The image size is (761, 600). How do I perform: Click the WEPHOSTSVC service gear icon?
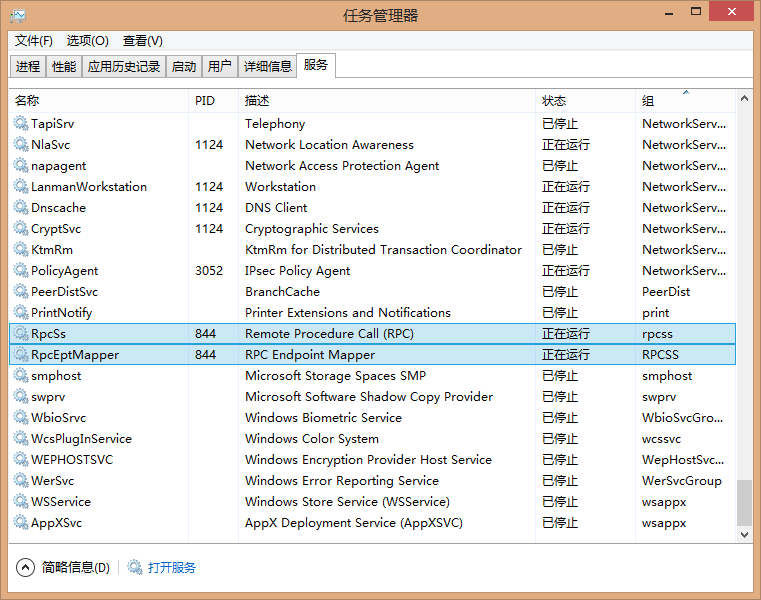21,460
